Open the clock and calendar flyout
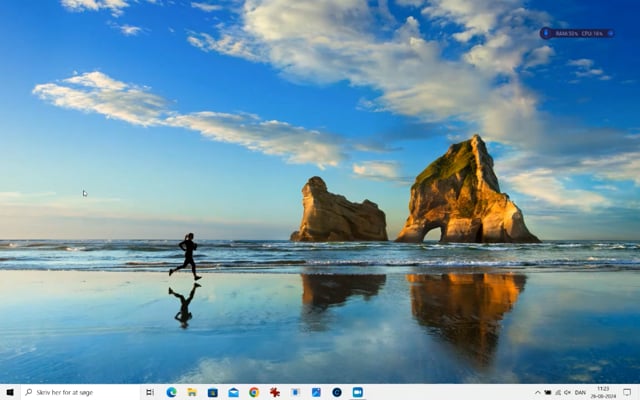 pos(603,392)
